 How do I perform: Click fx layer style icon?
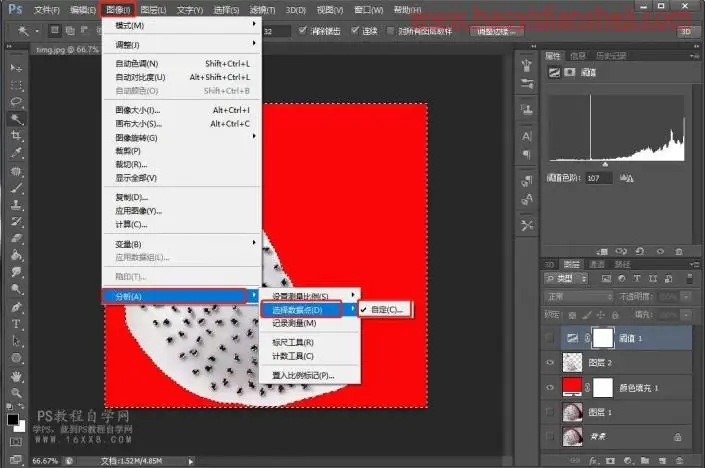point(593,460)
